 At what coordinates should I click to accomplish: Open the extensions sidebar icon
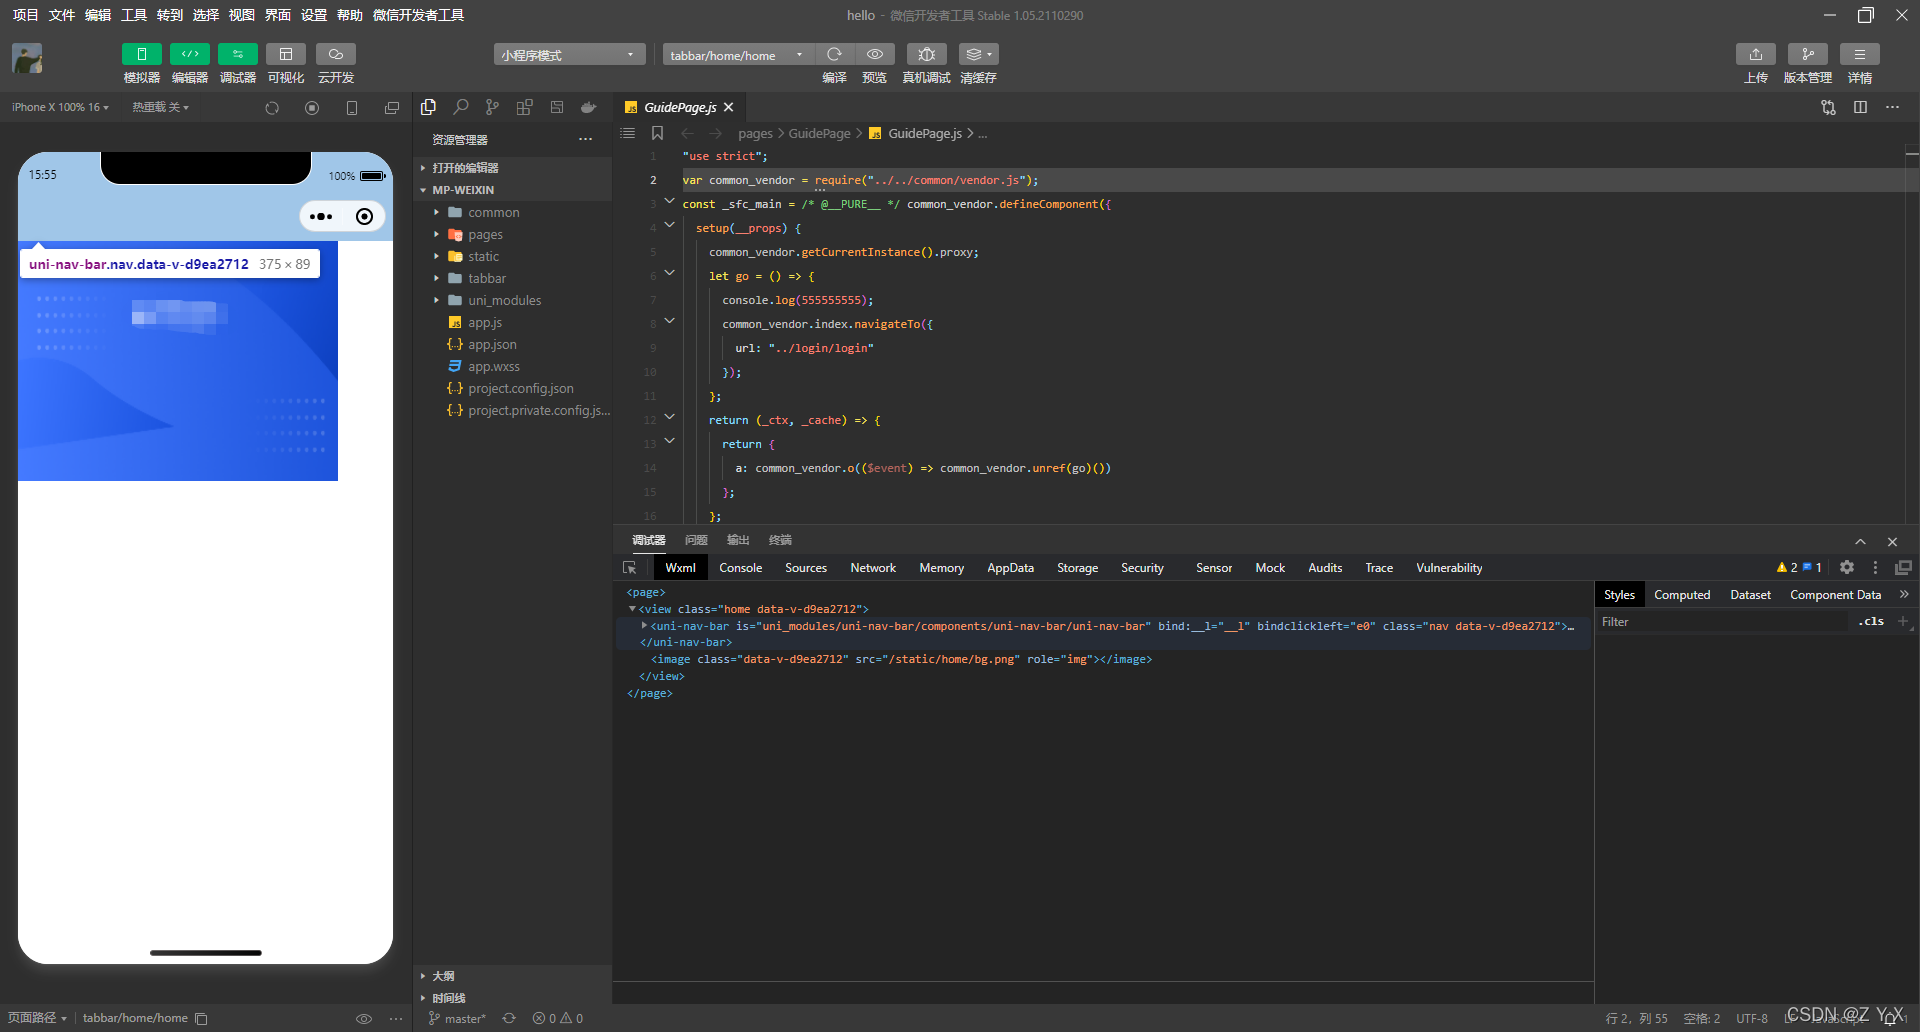pyautogui.click(x=524, y=107)
